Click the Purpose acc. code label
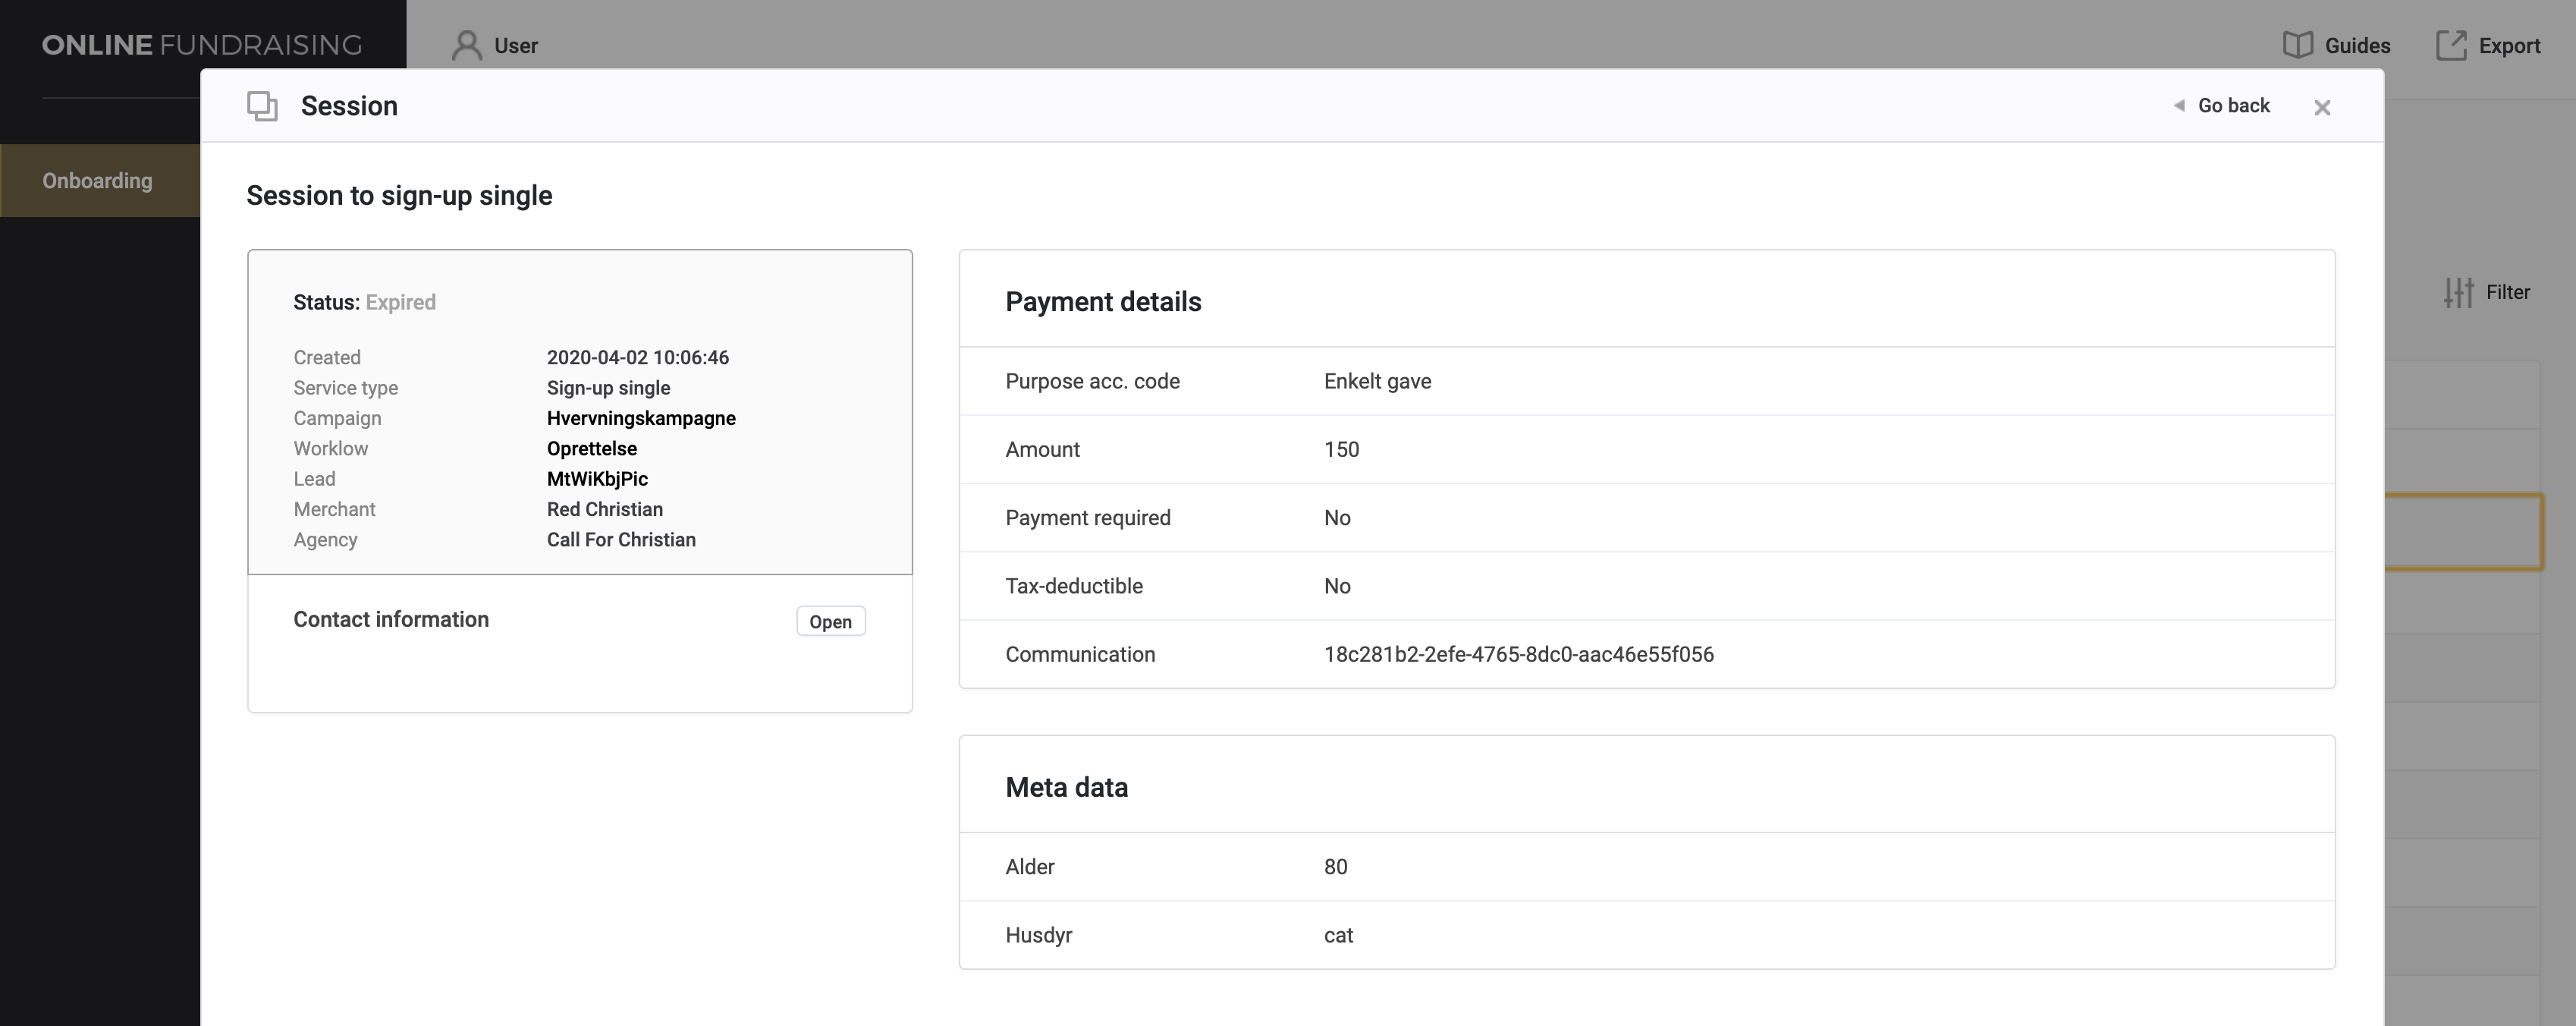 tap(1092, 381)
